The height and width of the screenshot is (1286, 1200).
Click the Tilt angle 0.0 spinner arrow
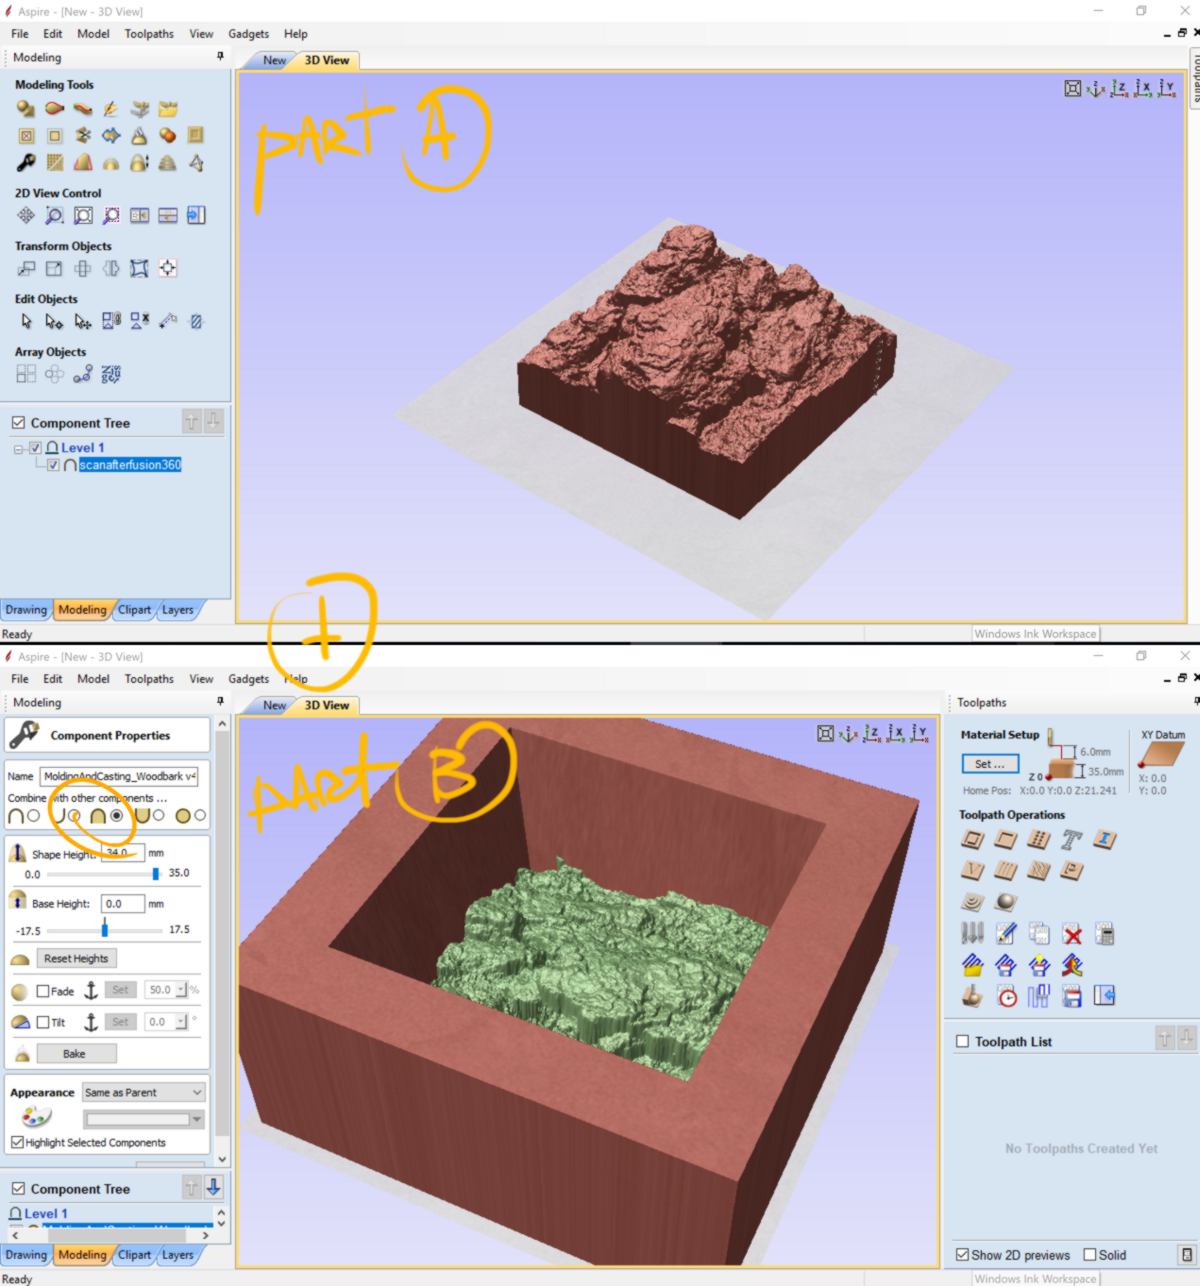[182, 1022]
